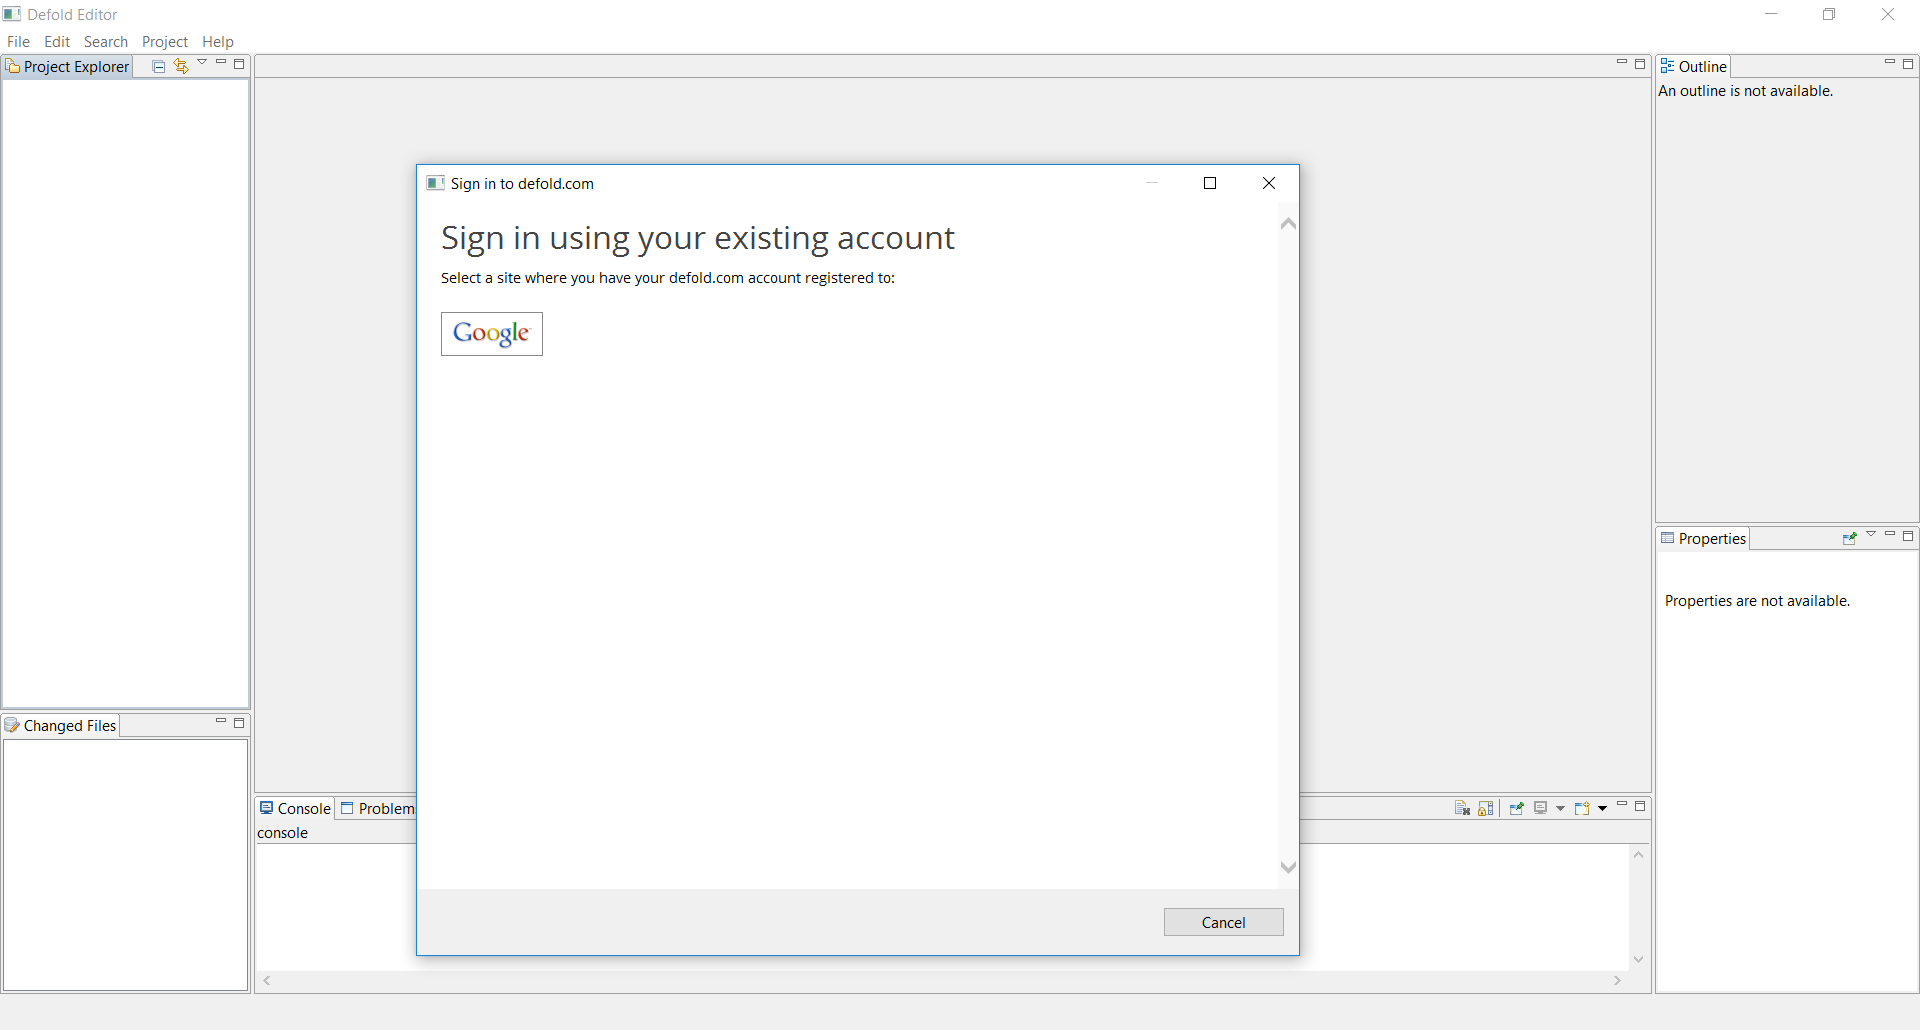Open the new console view dropdown arrow
Screen dimensions: 1920x1030
coord(1603,808)
